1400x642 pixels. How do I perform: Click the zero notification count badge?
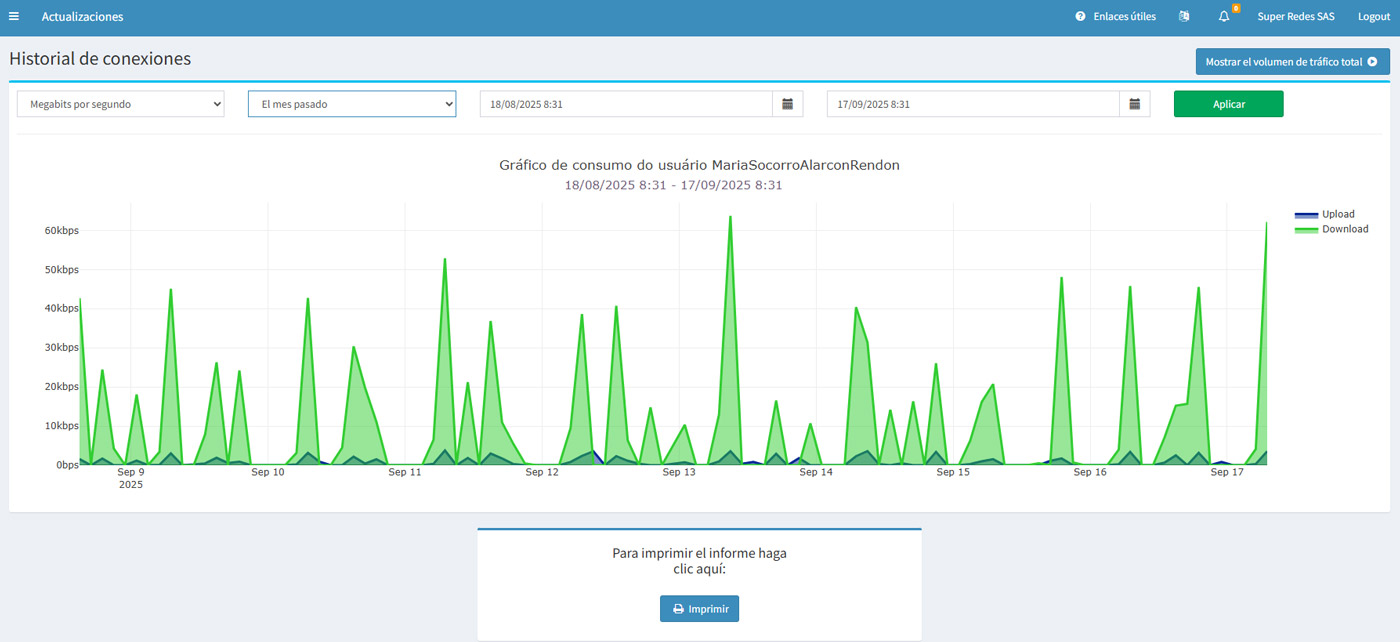pyautogui.click(x=1236, y=9)
